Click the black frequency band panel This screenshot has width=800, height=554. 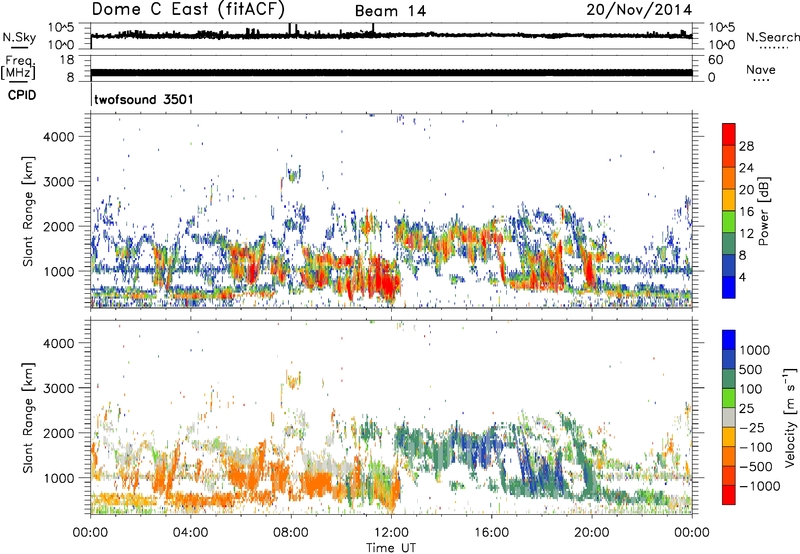pyautogui.click(x=391, y=68)
